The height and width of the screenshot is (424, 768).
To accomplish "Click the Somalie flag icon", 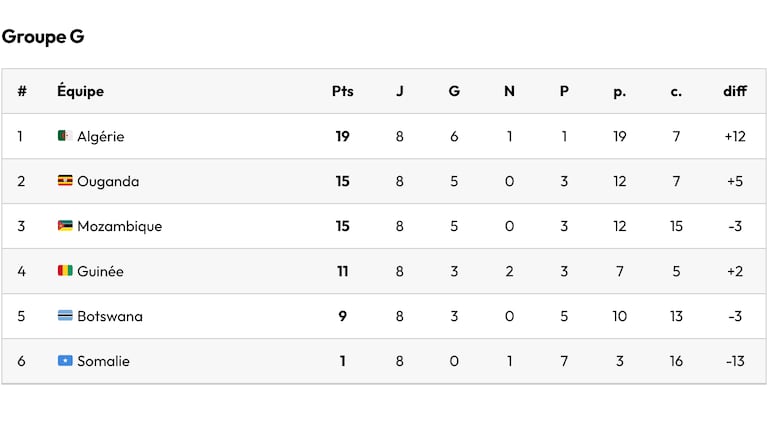I will [65, 361].
